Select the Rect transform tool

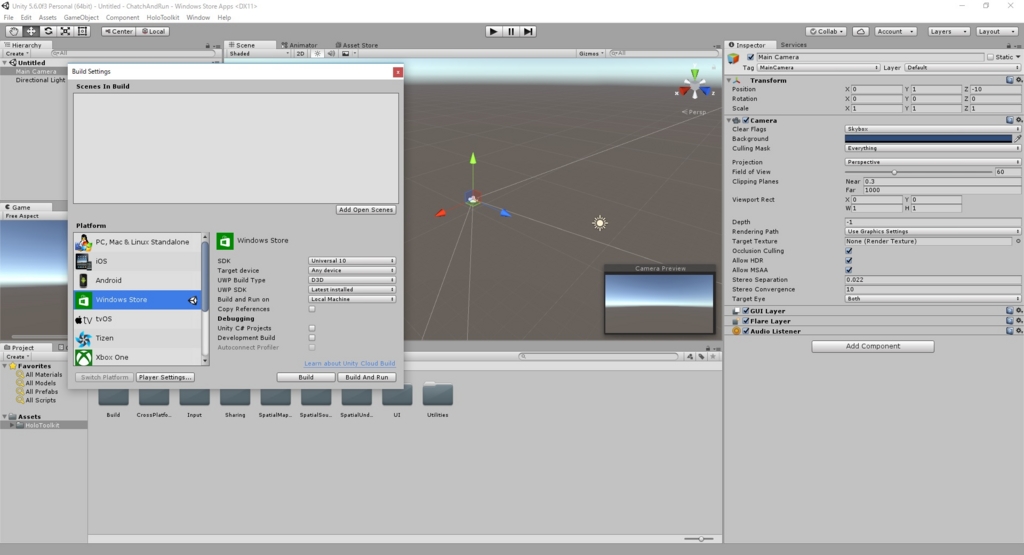coord(82,31)
